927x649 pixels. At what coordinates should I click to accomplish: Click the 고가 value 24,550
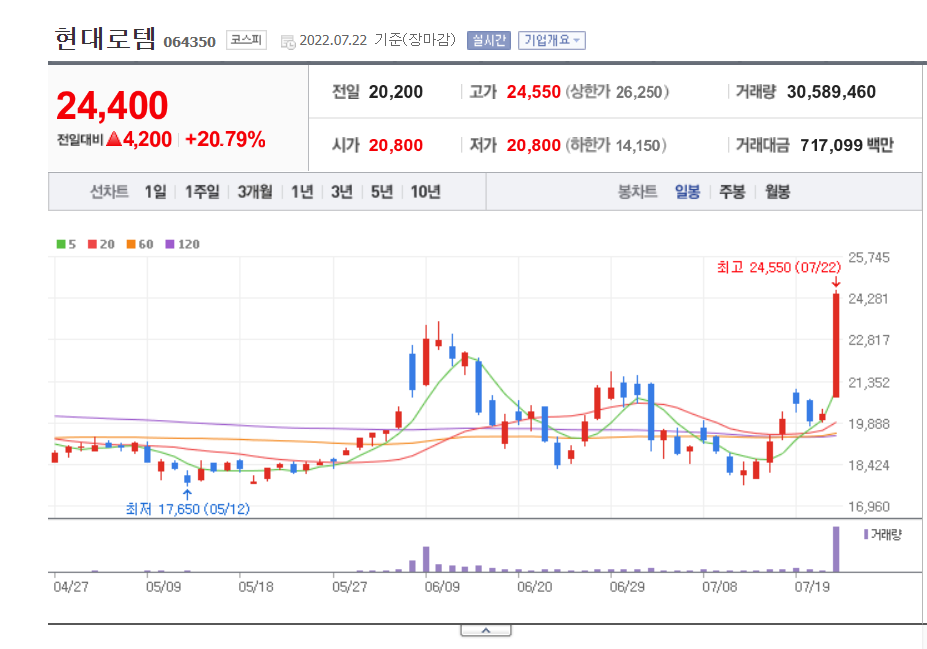click(x=533, y=92)
